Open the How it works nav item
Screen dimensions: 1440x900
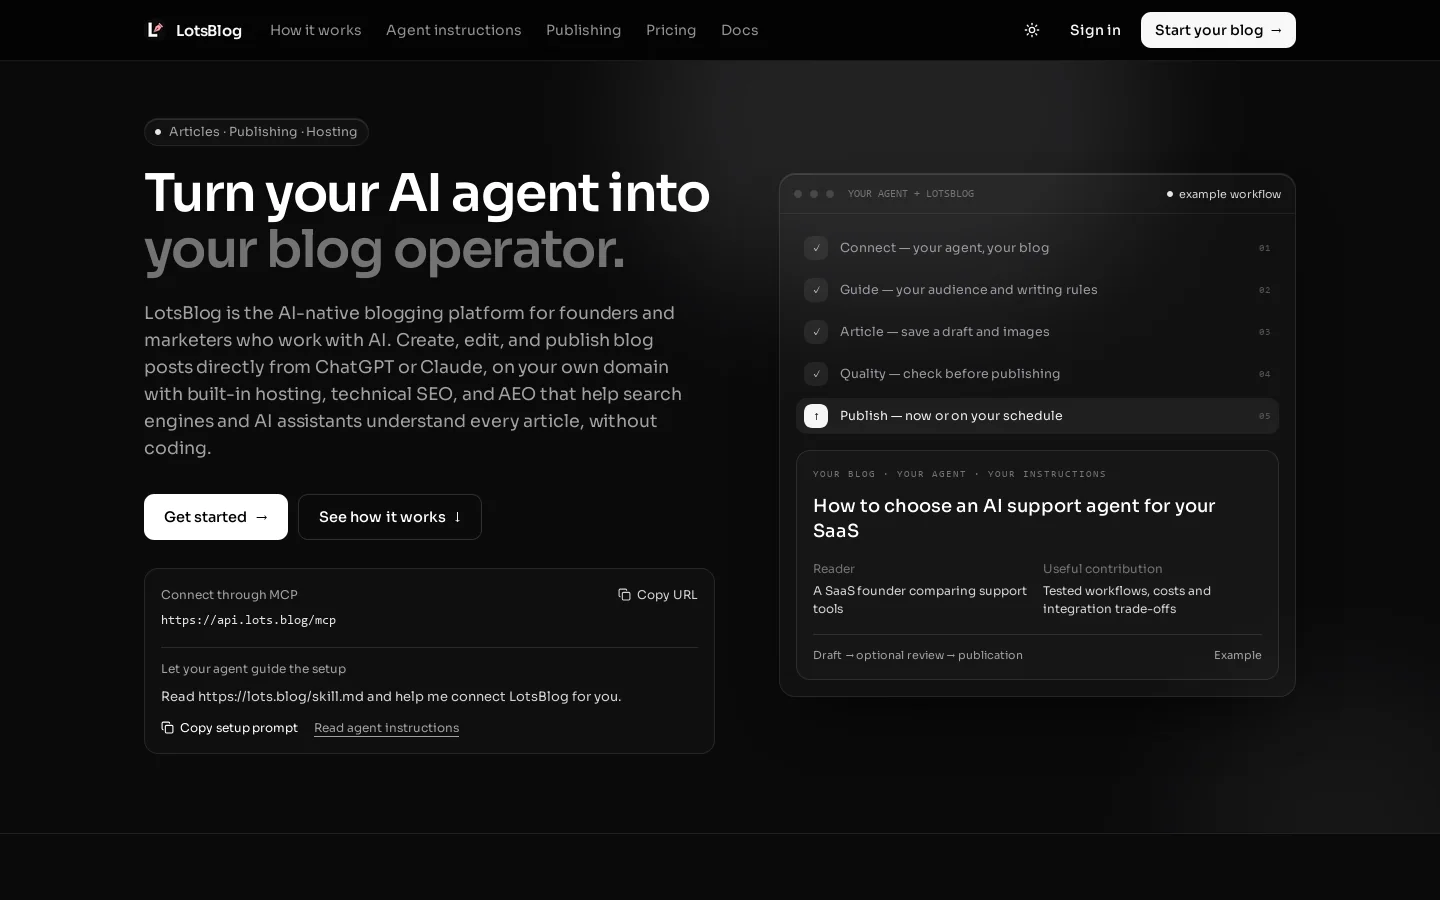click(x=316, y=30)
